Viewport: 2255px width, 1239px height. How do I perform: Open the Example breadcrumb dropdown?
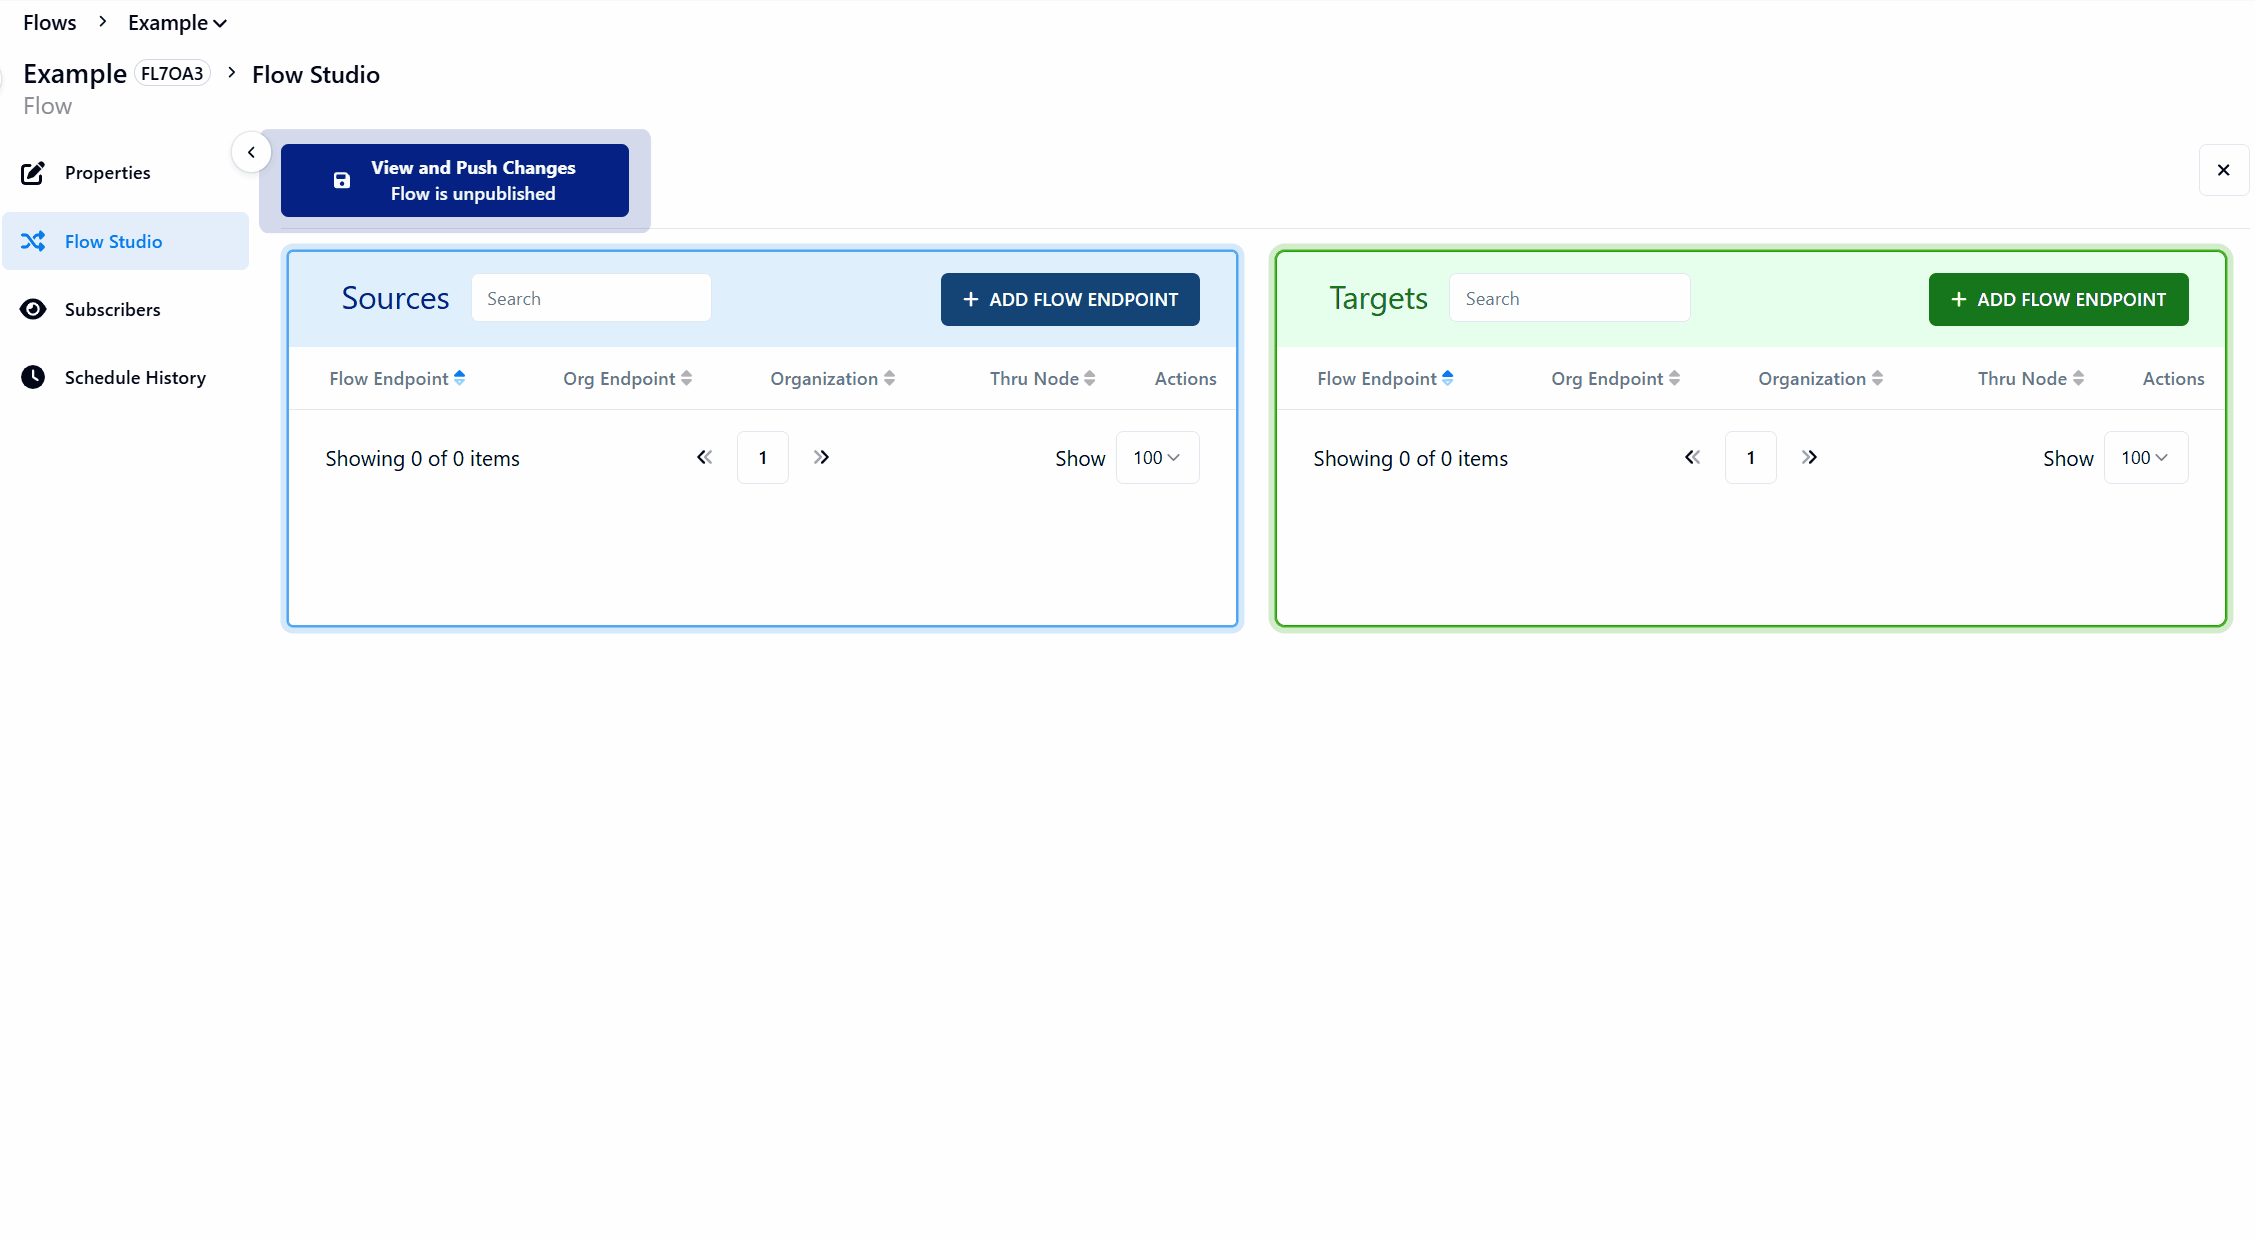pos(177,23)
